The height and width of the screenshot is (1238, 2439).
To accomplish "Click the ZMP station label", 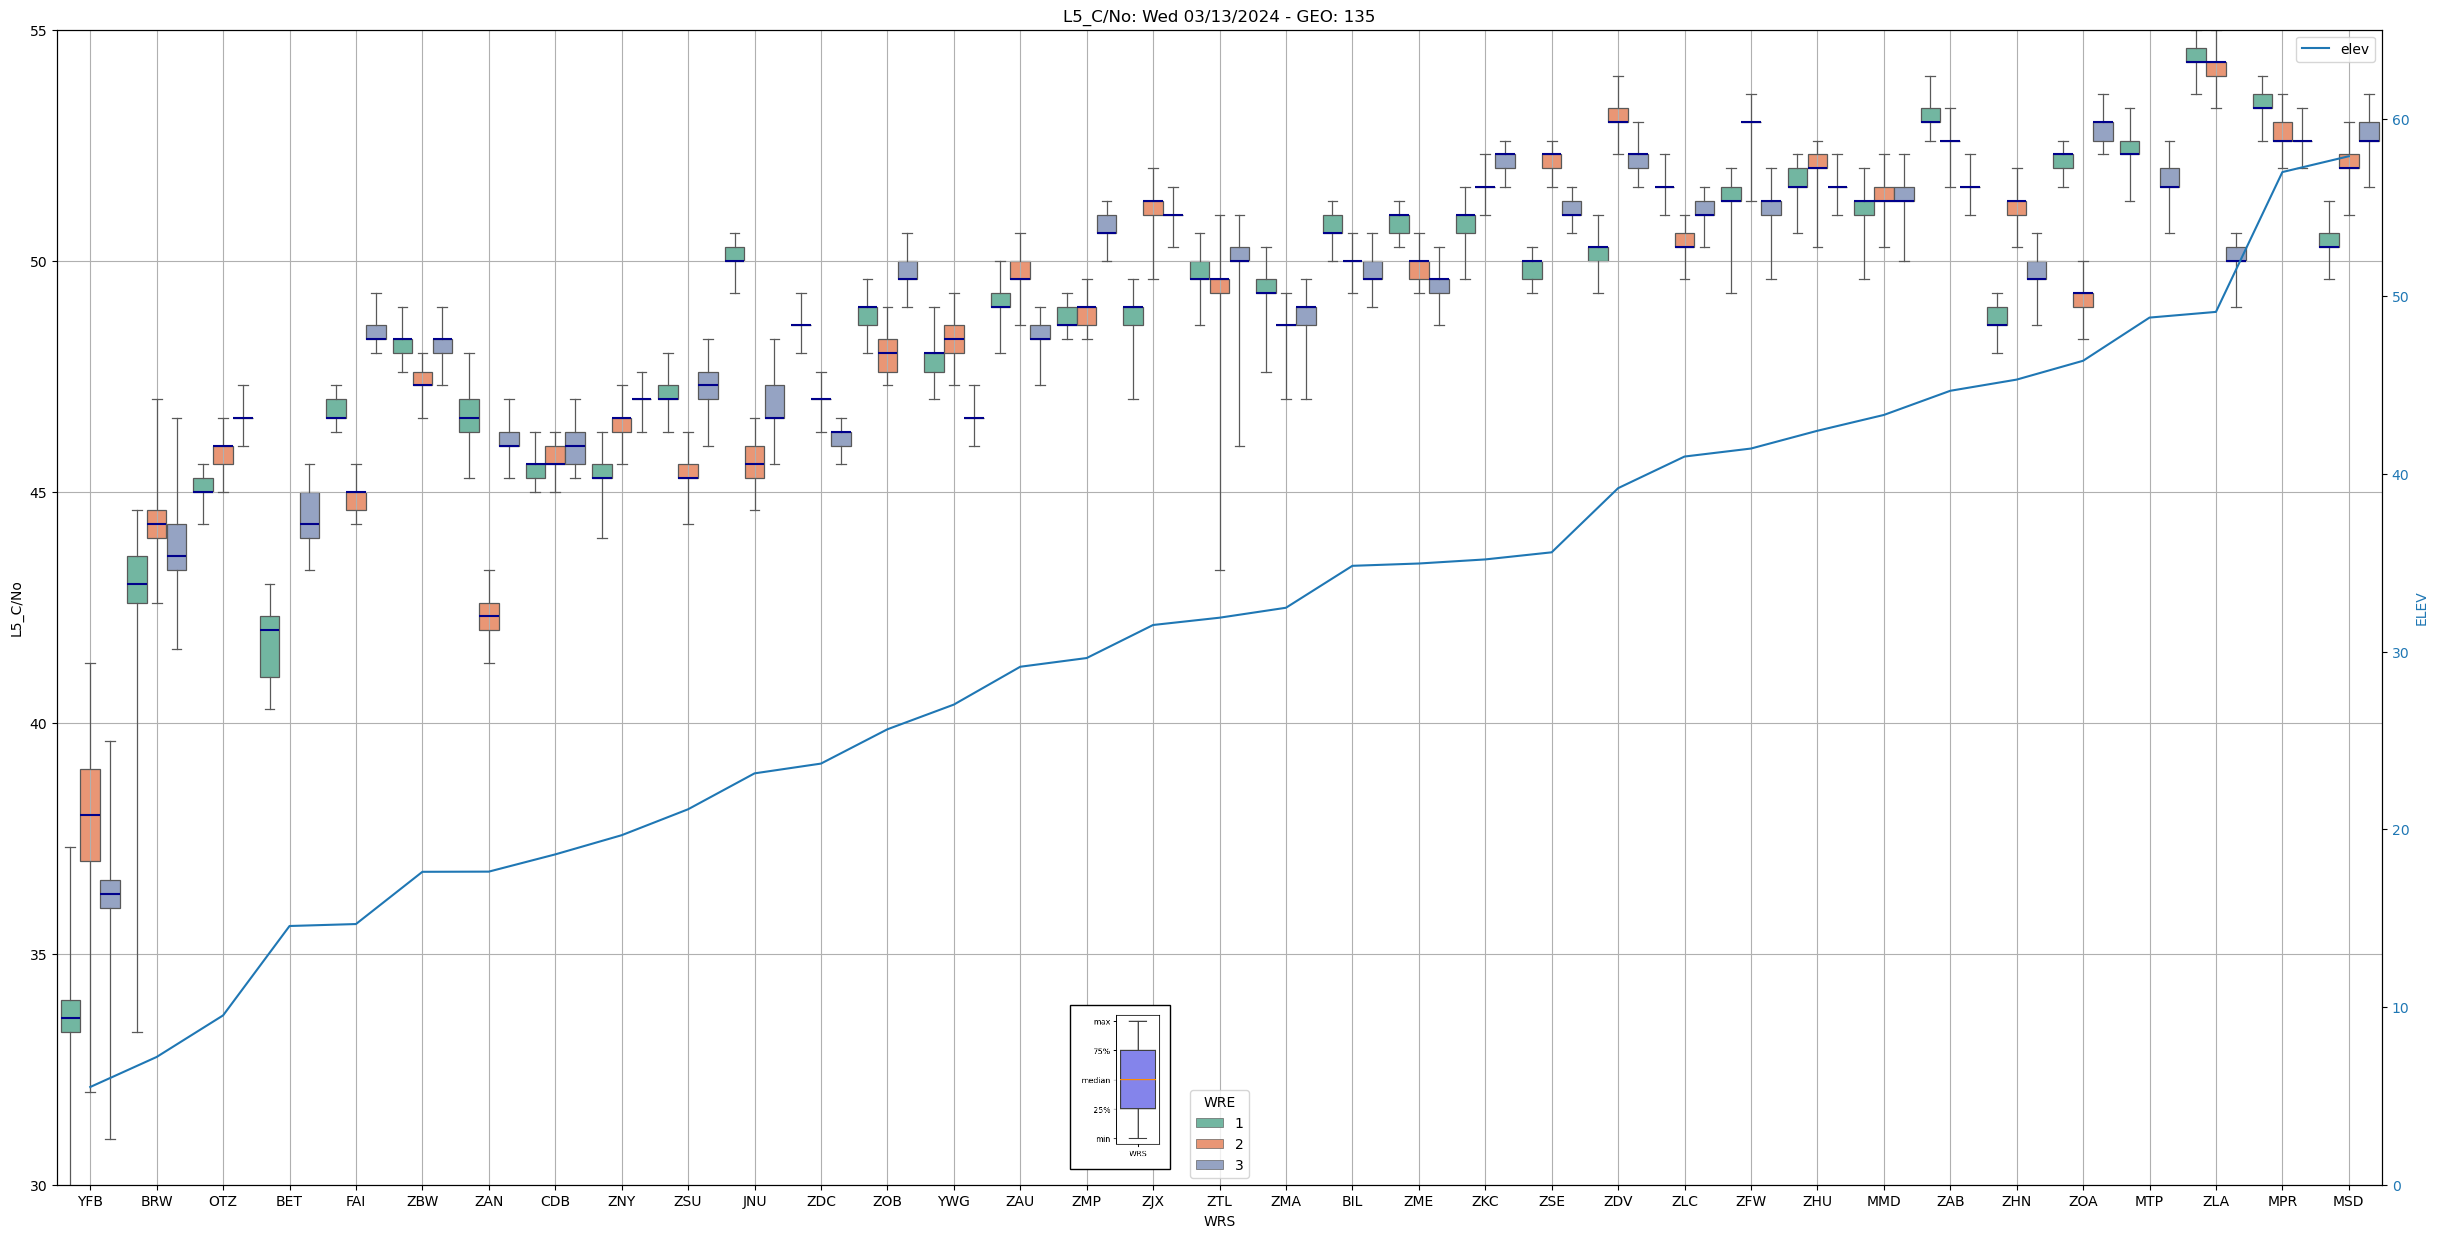I will click(1086, 1201).
